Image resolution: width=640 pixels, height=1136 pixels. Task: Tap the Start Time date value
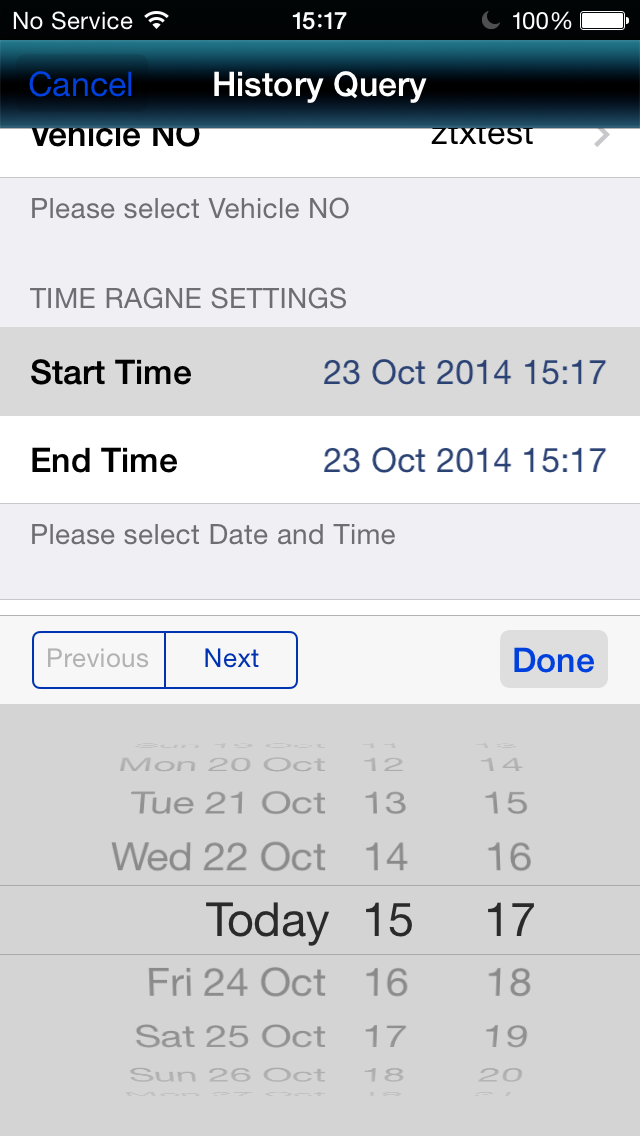[x=464, y=372]
